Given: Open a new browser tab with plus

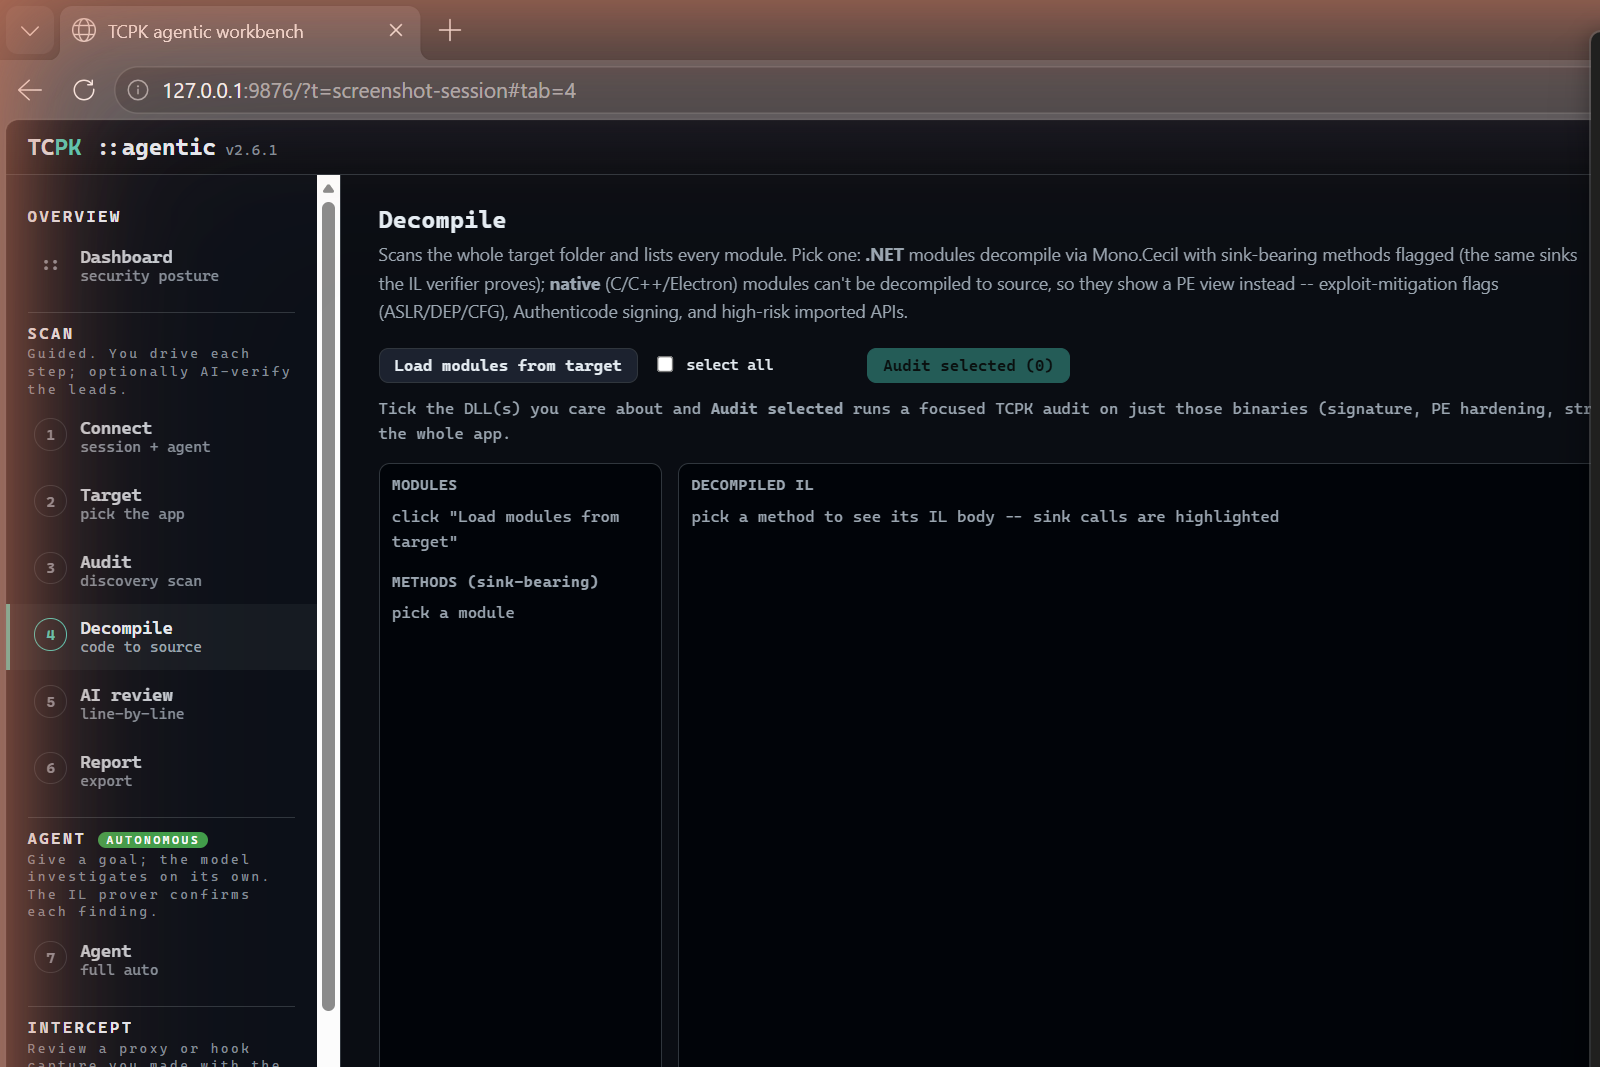Looking at the screenshot, I should 450,31.
